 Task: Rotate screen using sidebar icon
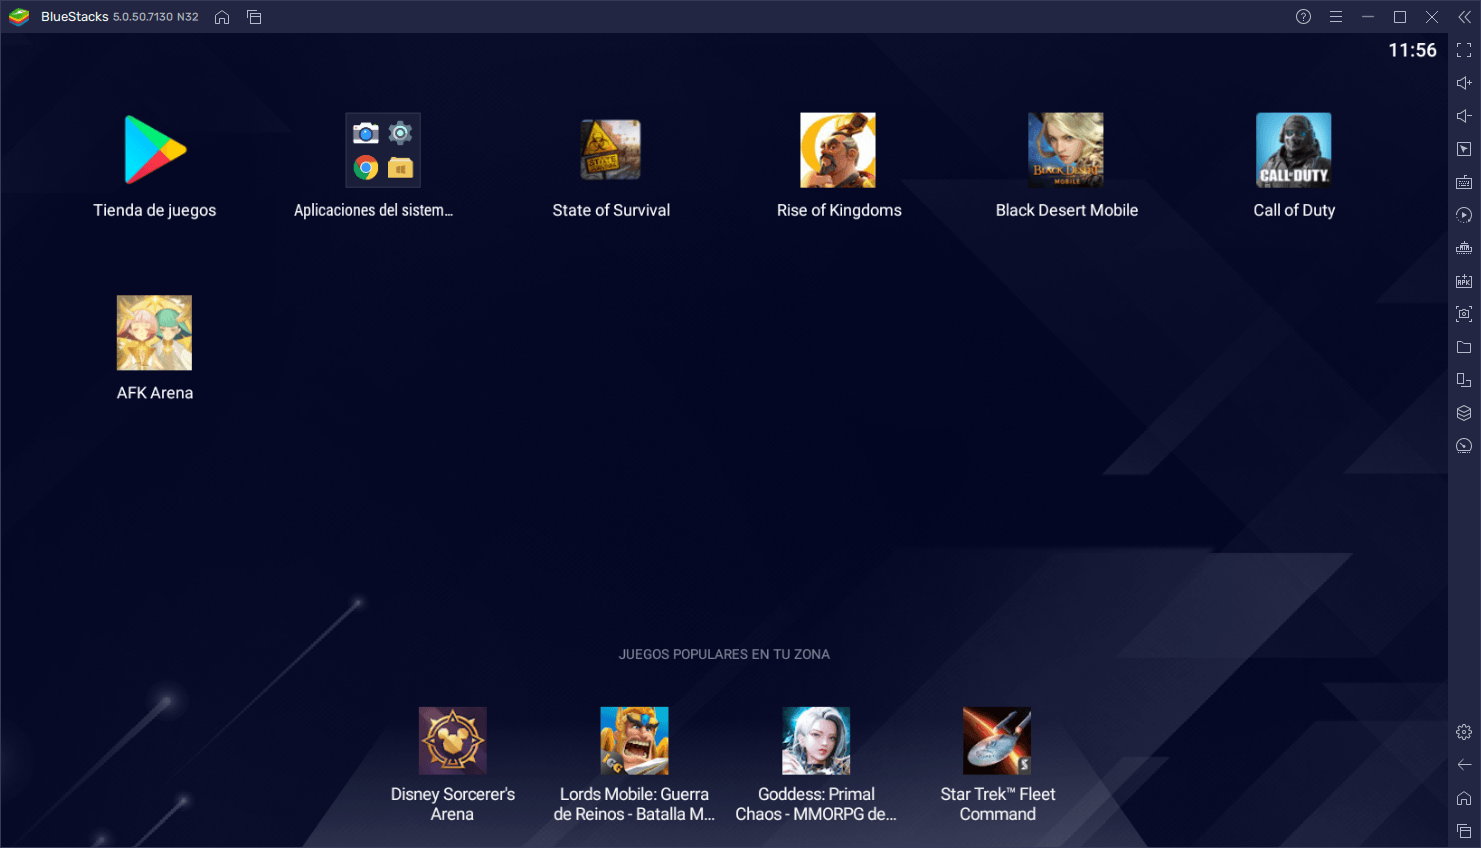click(1464, 380)
